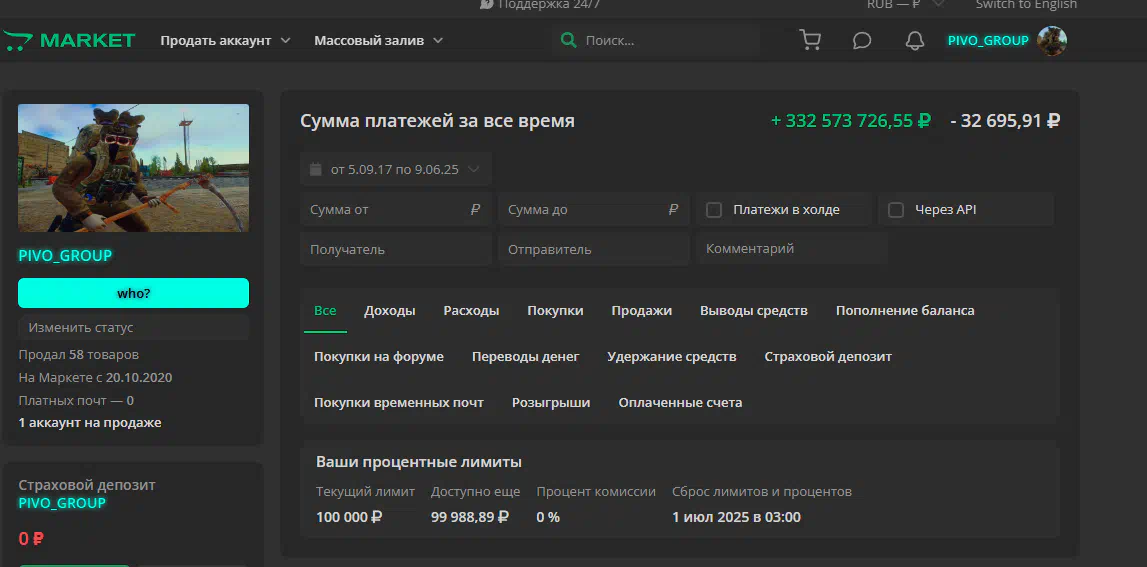
Task: Click the 0 % commission value
Action: coord(548,517)
